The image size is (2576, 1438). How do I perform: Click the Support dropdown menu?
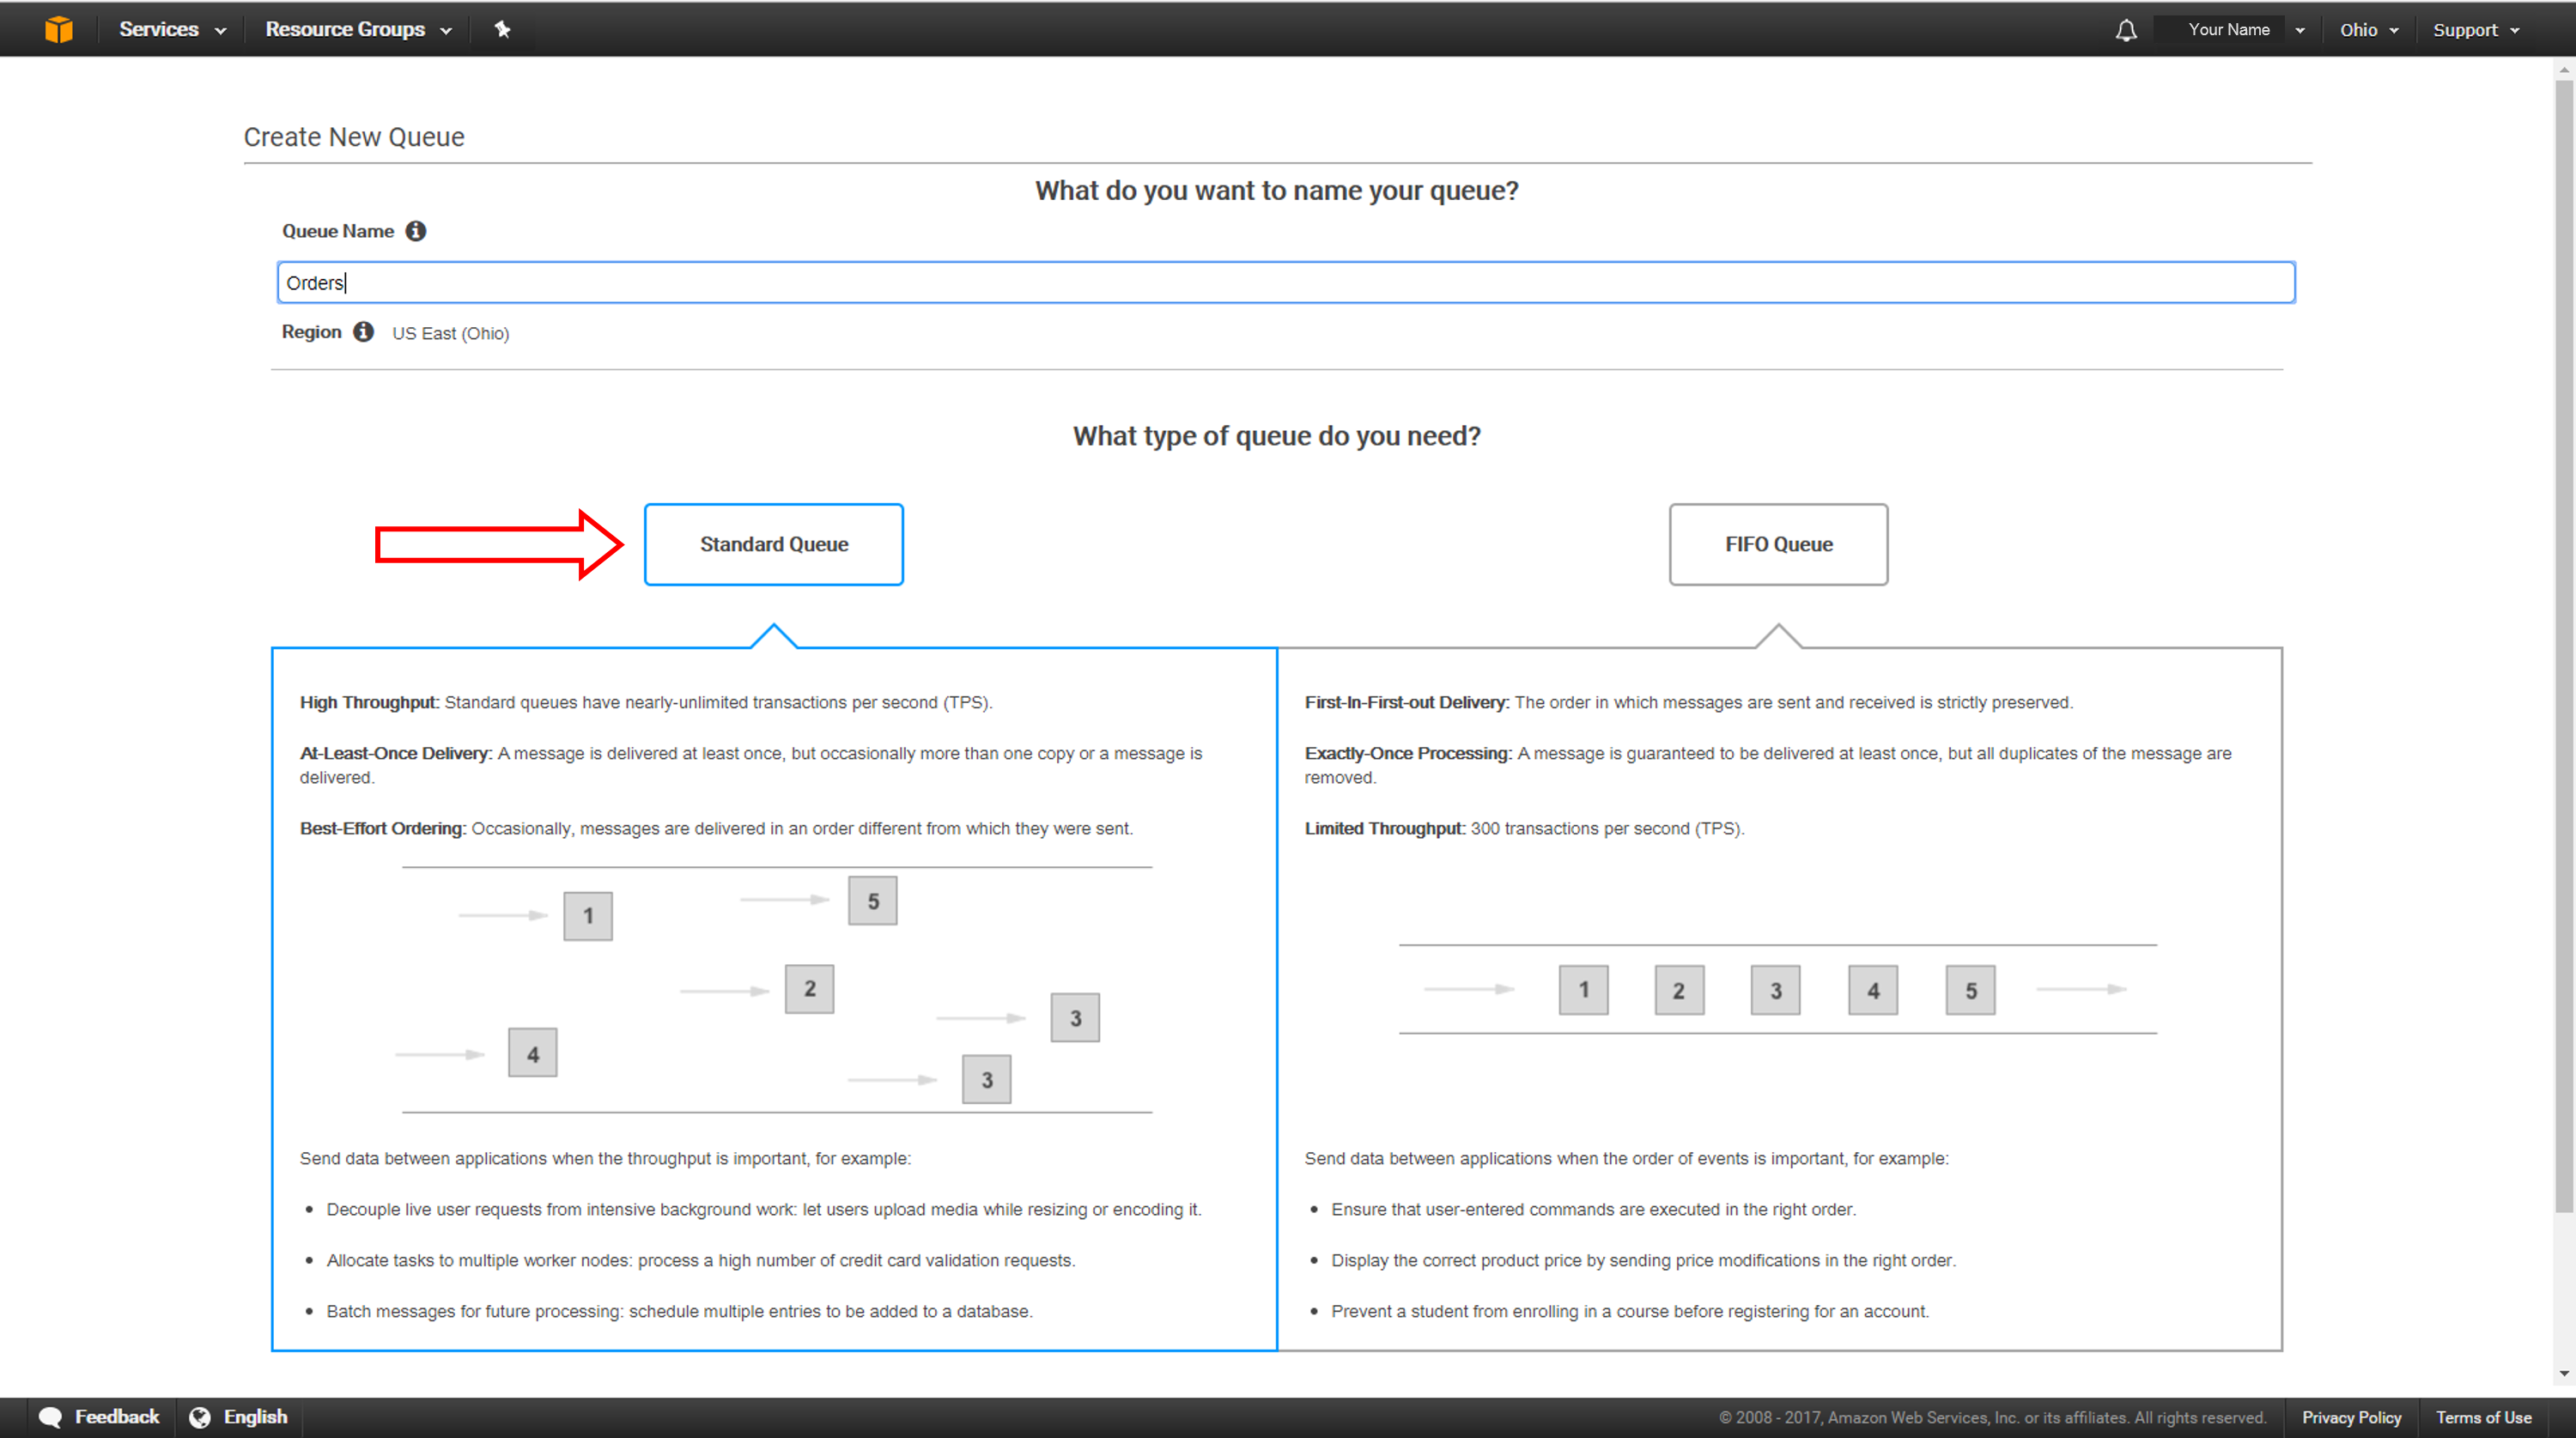pyautogui.click(x=2477, y=28)
